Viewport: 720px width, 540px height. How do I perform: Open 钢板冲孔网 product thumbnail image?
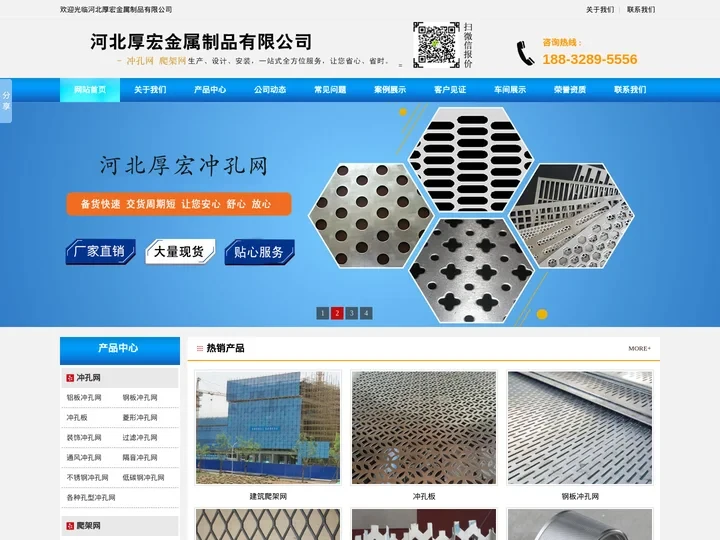pos(580,428)
